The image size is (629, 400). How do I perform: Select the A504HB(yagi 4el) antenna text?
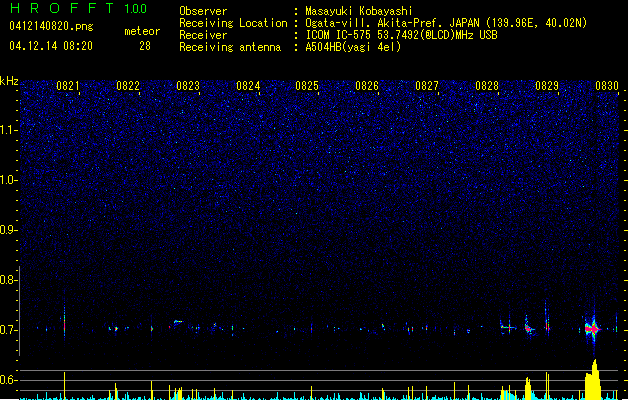click(353, 47)
